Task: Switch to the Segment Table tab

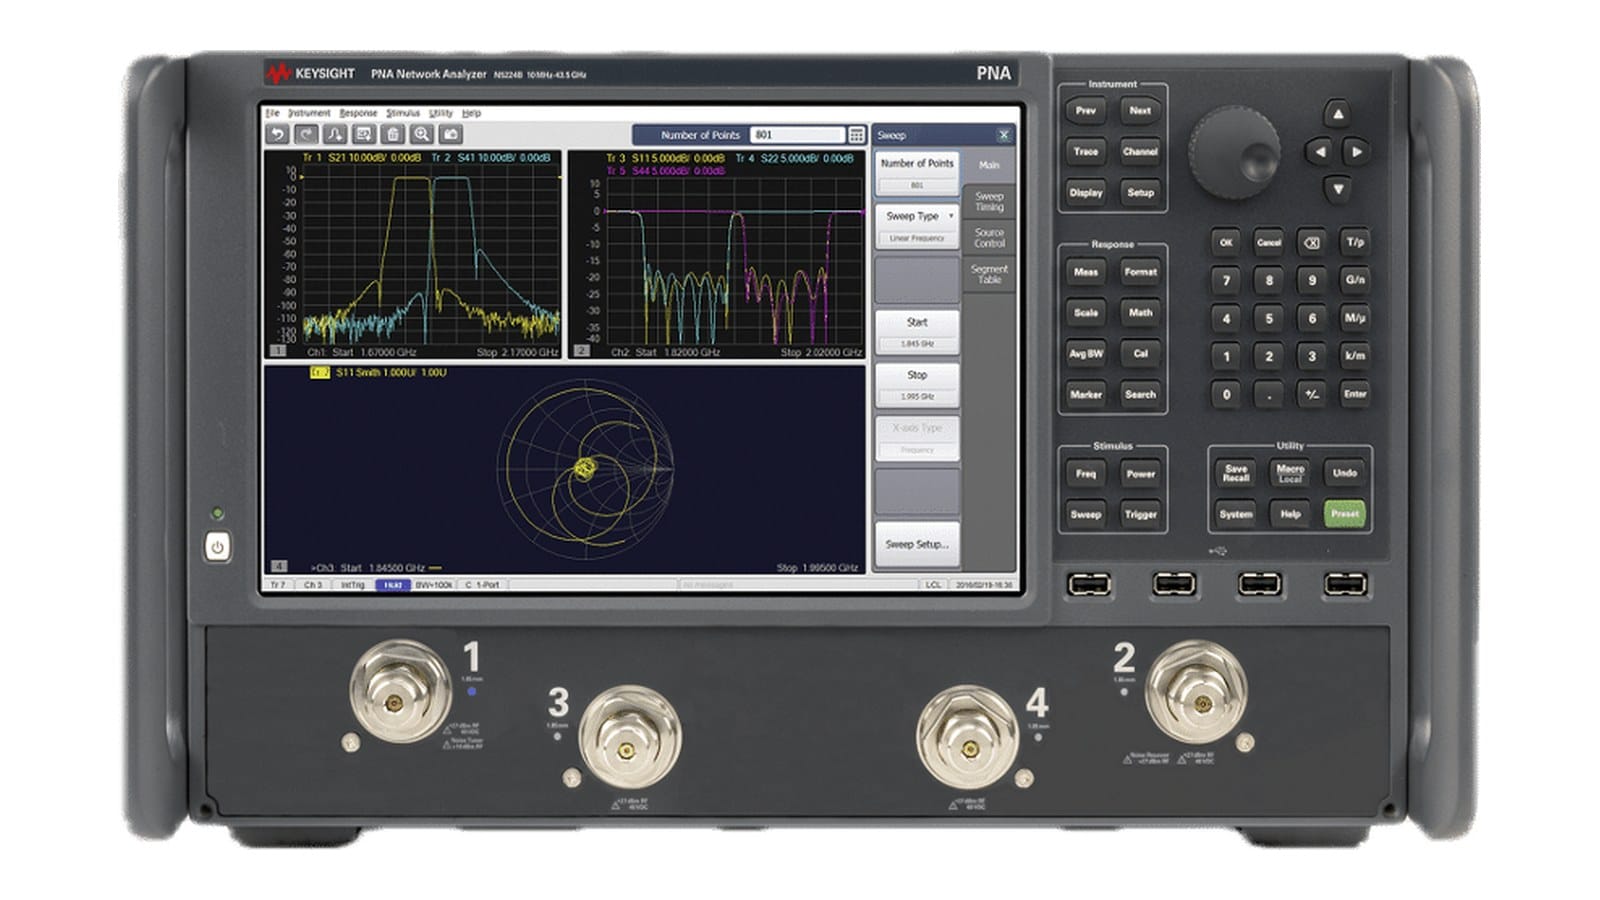Action: pyautogui.click(x=989, y=274)
